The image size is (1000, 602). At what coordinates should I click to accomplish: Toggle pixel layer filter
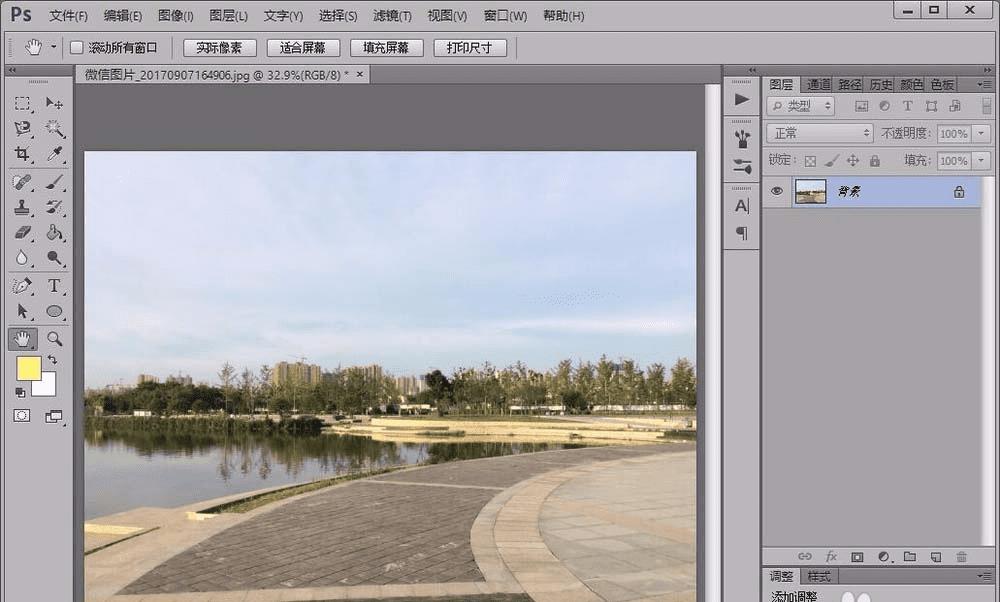point(861,106)
